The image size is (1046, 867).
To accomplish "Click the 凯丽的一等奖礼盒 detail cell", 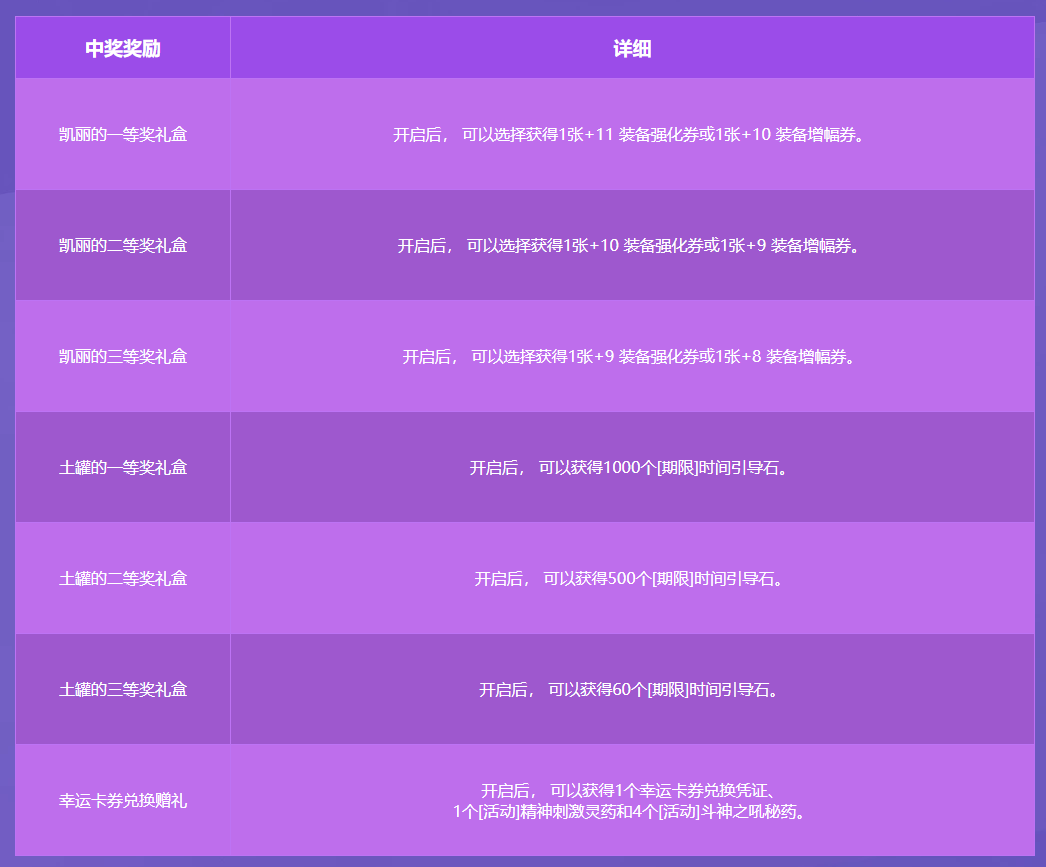I will [637, 134].
